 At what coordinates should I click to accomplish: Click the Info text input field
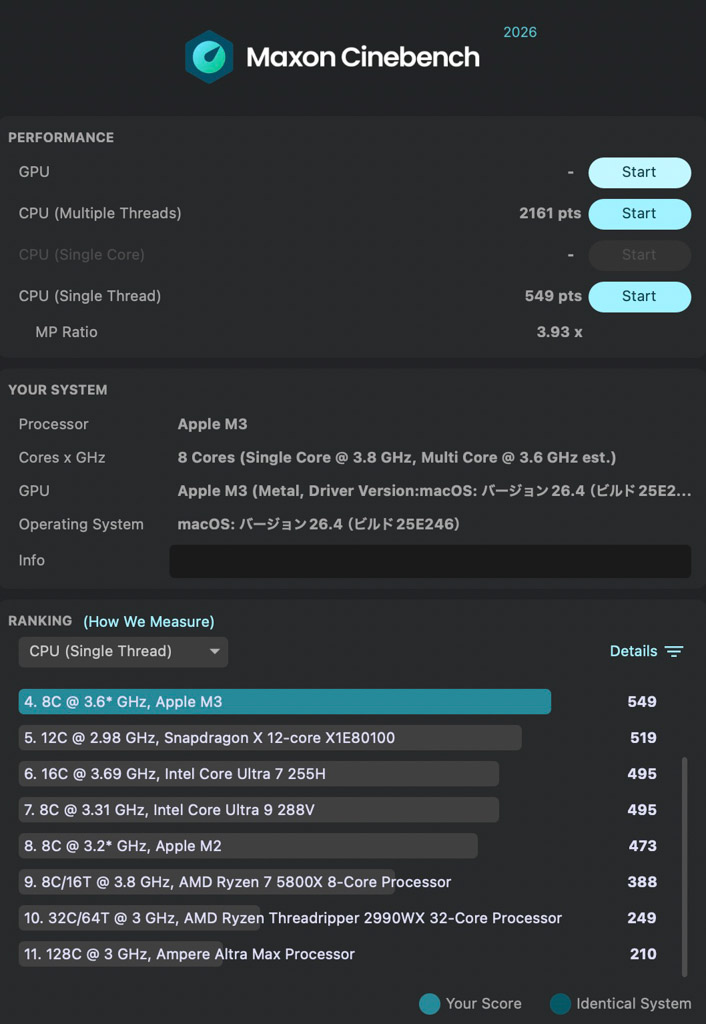click(x=430, y=561)
